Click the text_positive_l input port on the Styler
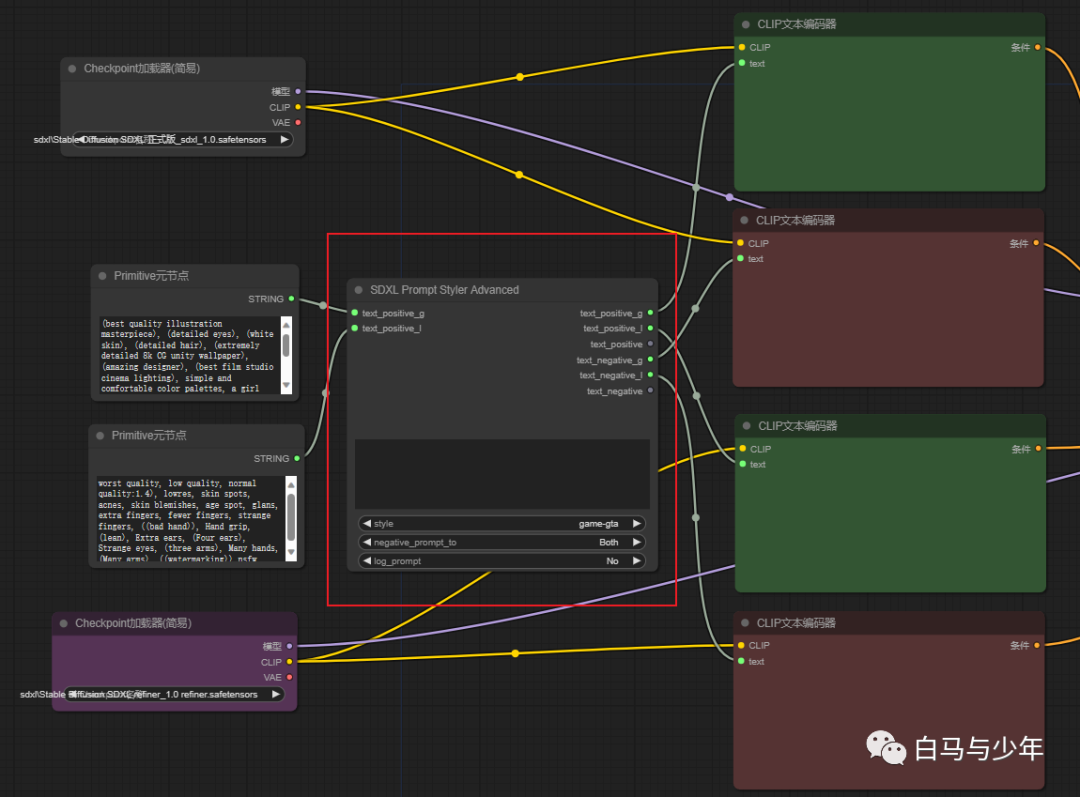This screenshot has width=1080, height=797. [354, 328]
